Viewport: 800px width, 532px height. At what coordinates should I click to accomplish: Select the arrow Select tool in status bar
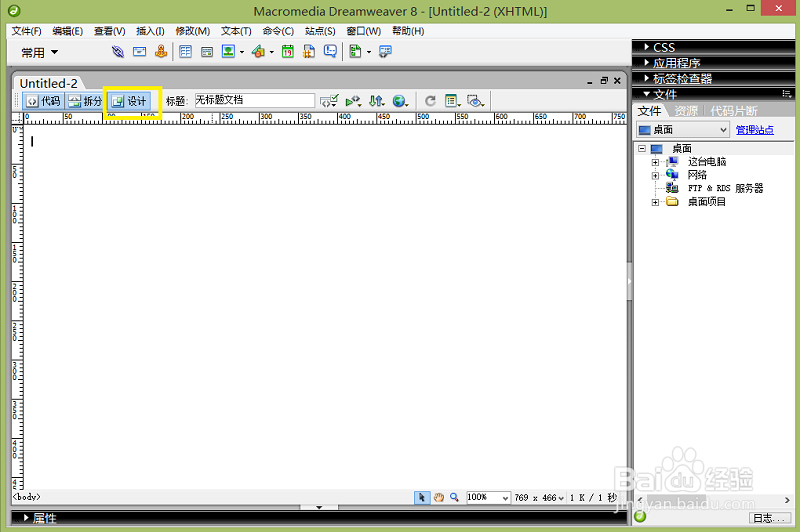pyautogui.click(x=422, y=497)
